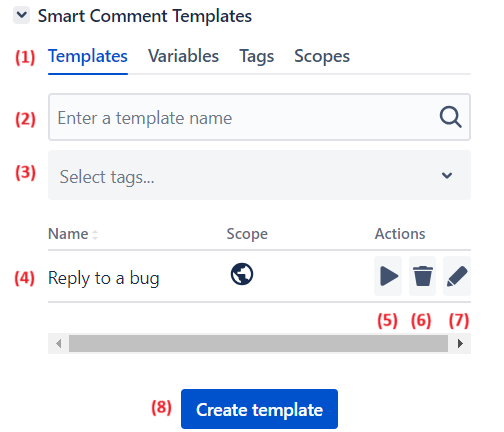Click the horizontal scrollbar thumb

258,343
